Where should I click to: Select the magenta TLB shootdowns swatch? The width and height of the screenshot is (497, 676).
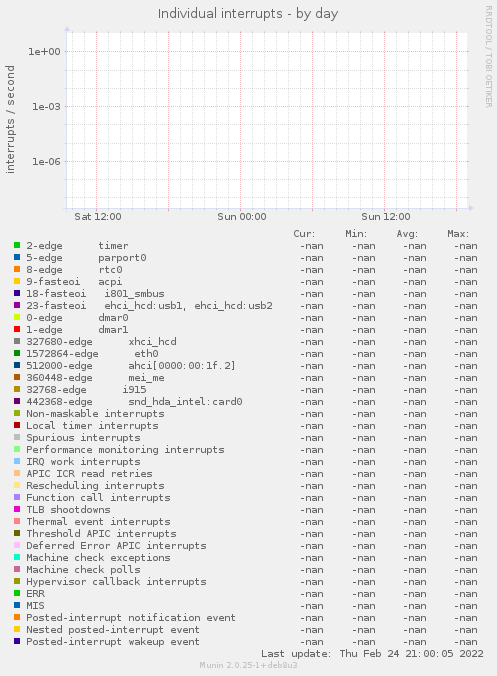pos(17,509)
